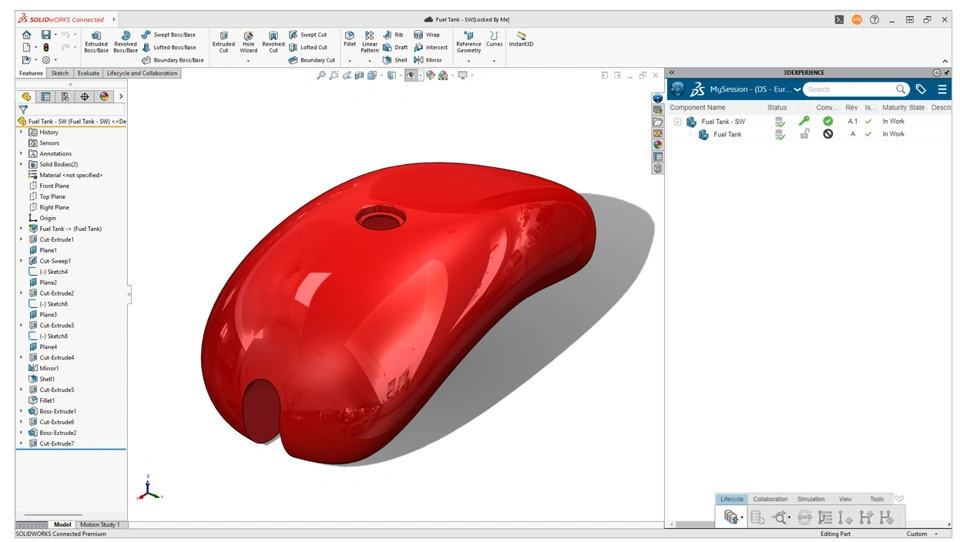960x542 pixels.
Task: Open MySession dropdown chevron
Action: tap(797, 89)
